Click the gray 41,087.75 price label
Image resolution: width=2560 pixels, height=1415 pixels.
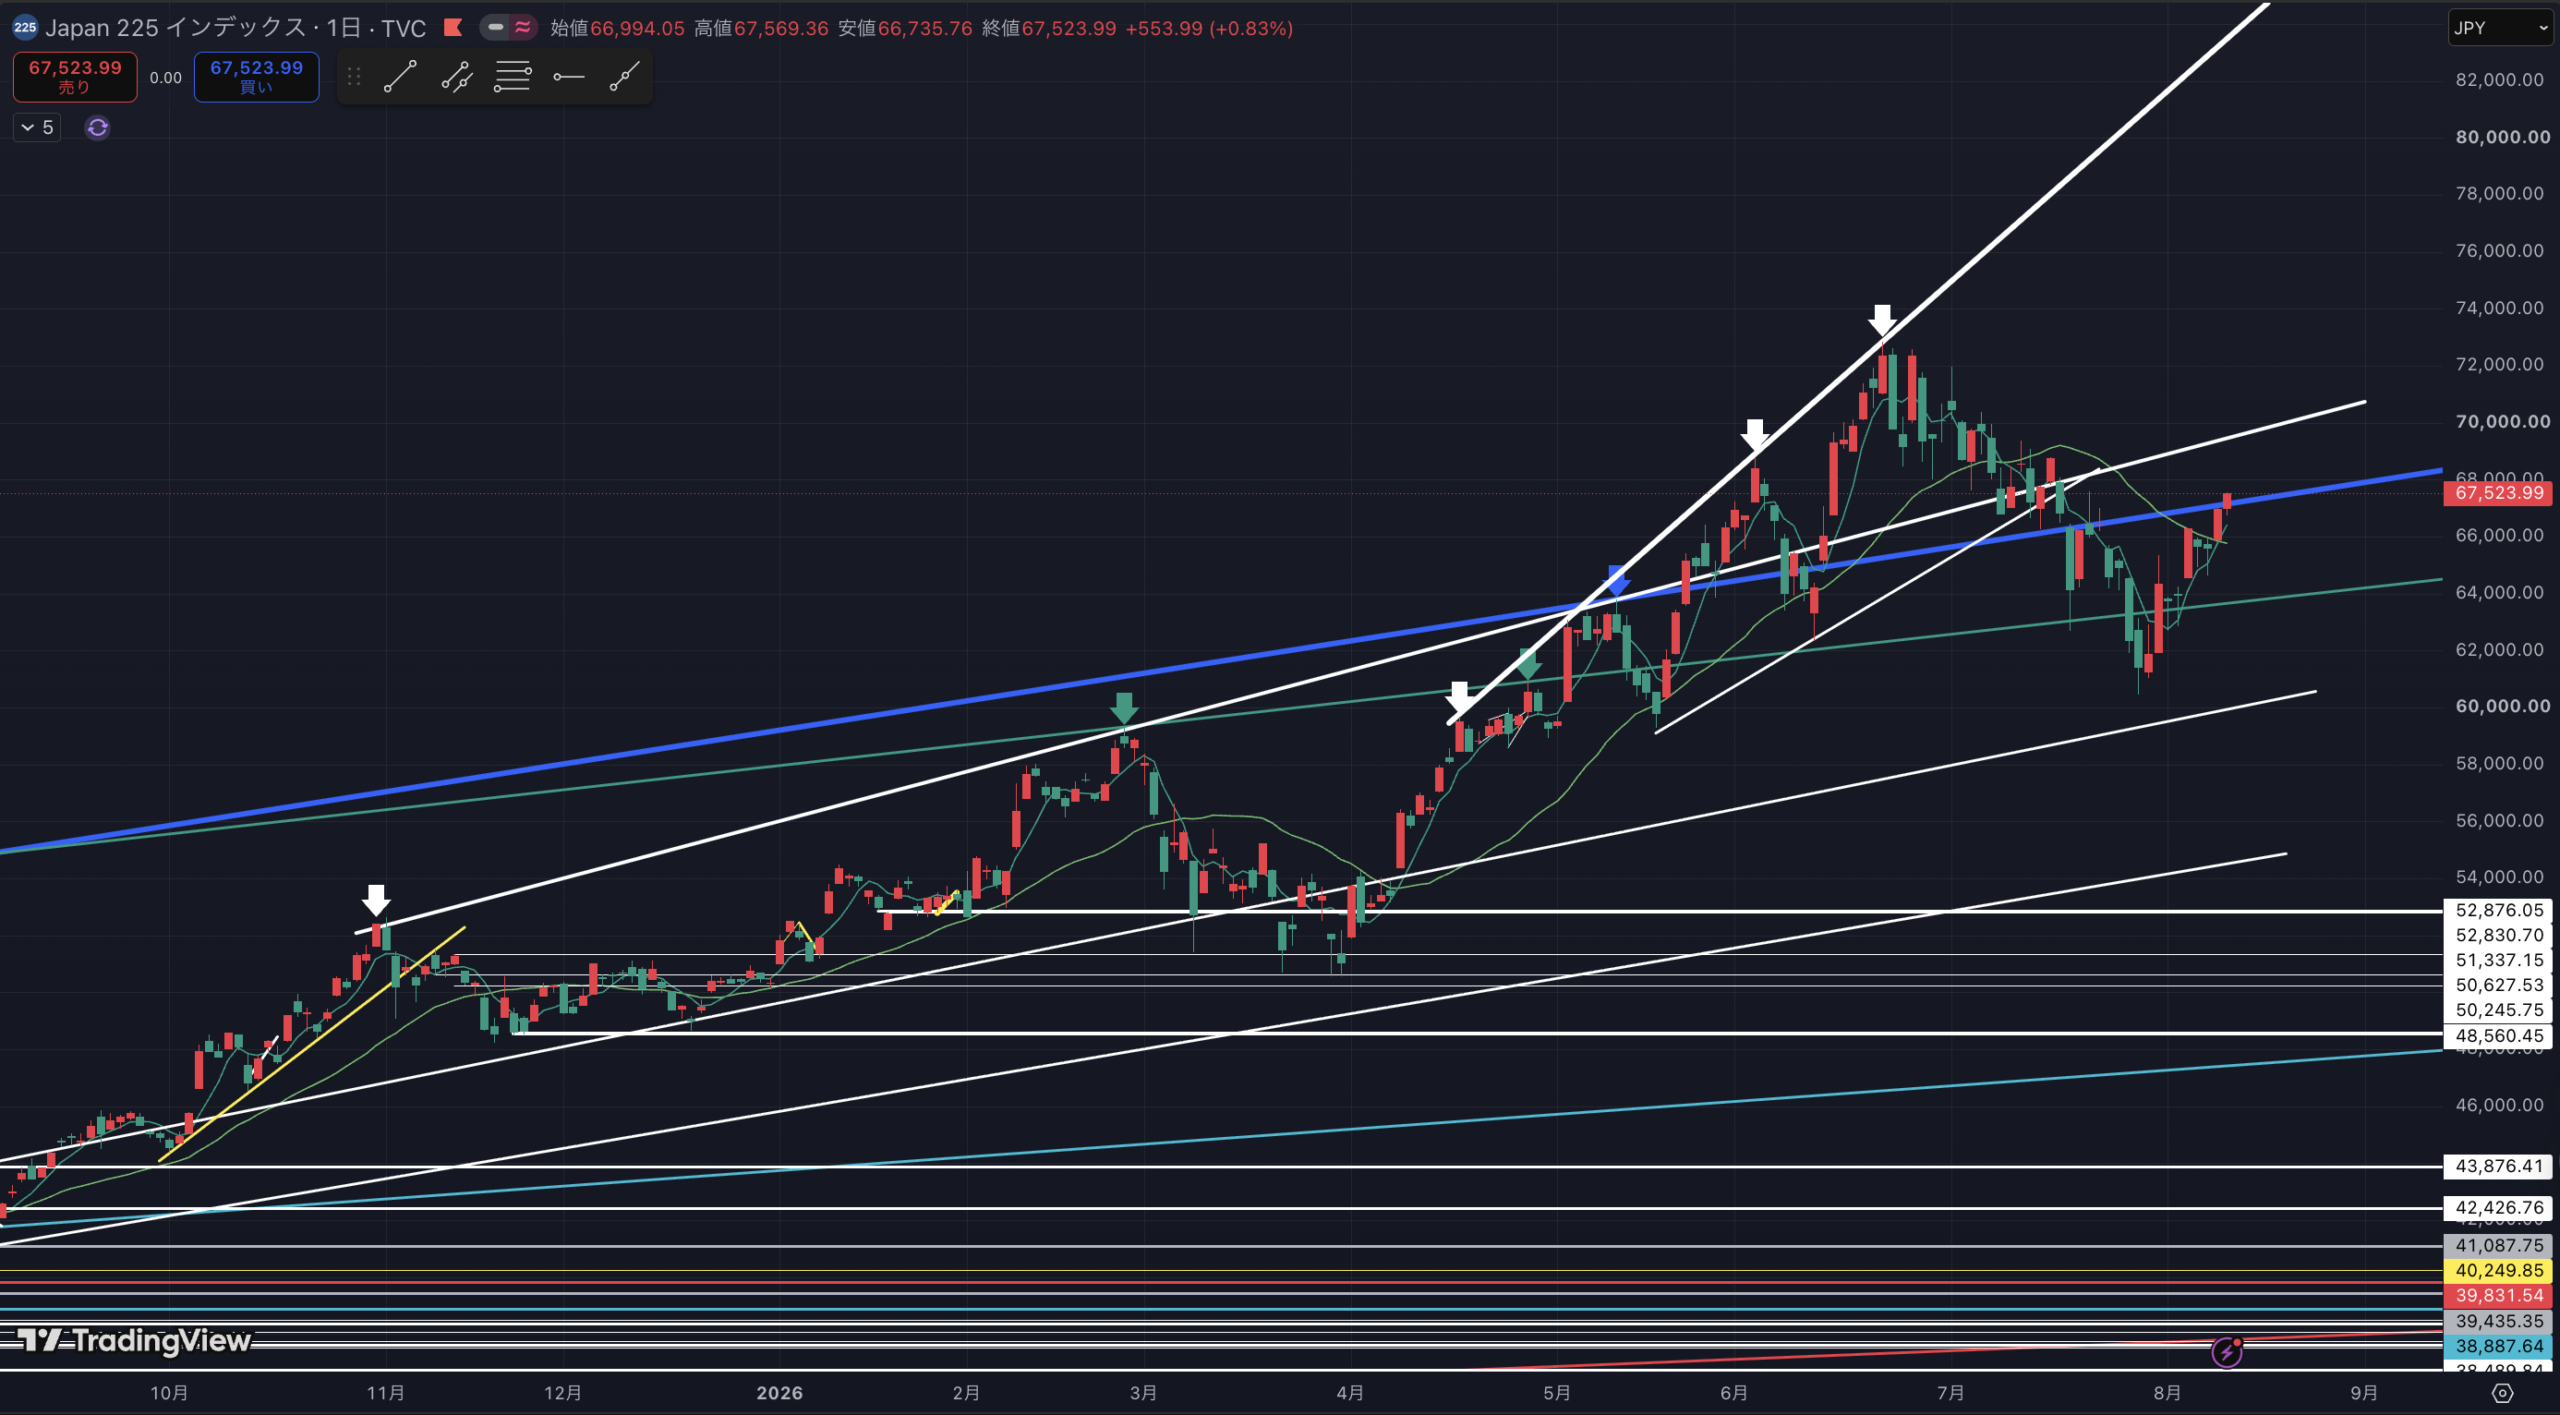2499,1245
